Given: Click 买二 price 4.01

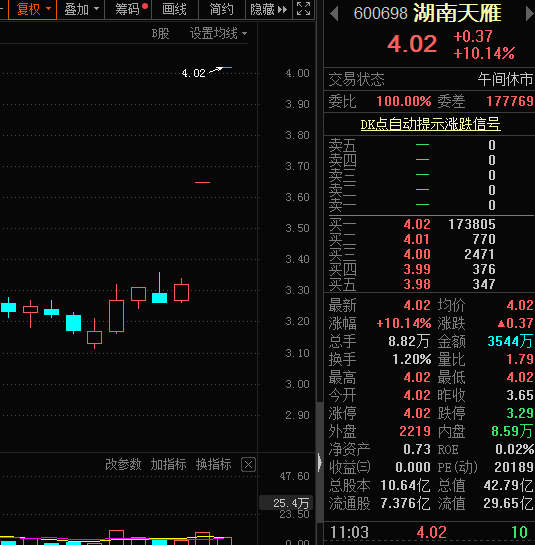Looking at the screenshot, I should 417,239.
